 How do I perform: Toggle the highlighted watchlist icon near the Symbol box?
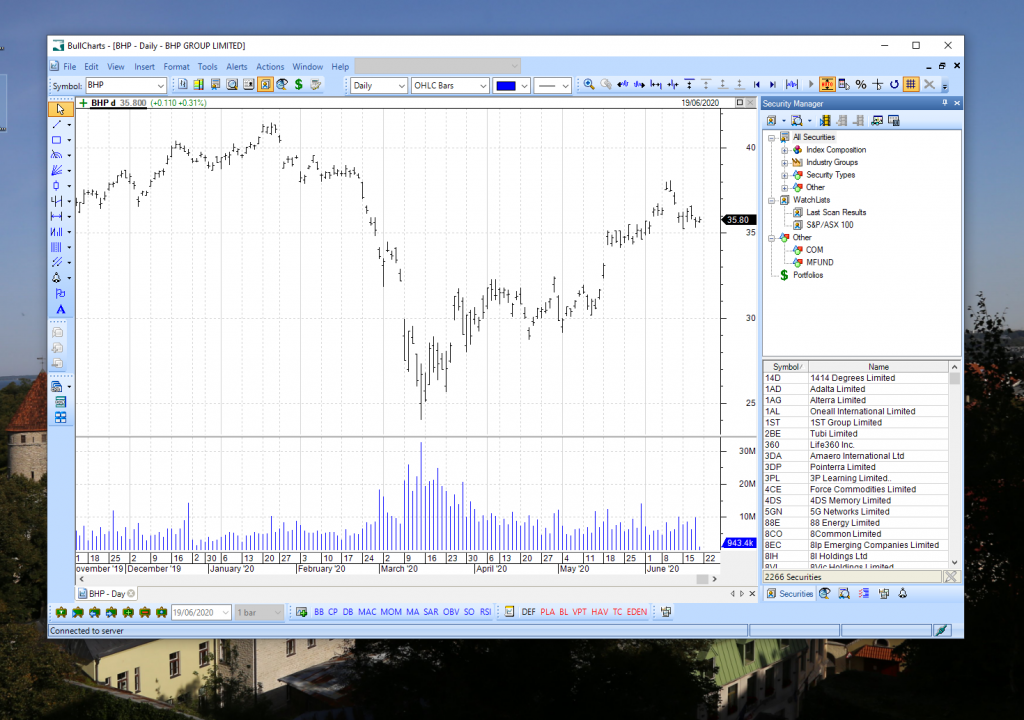[264, 84]
